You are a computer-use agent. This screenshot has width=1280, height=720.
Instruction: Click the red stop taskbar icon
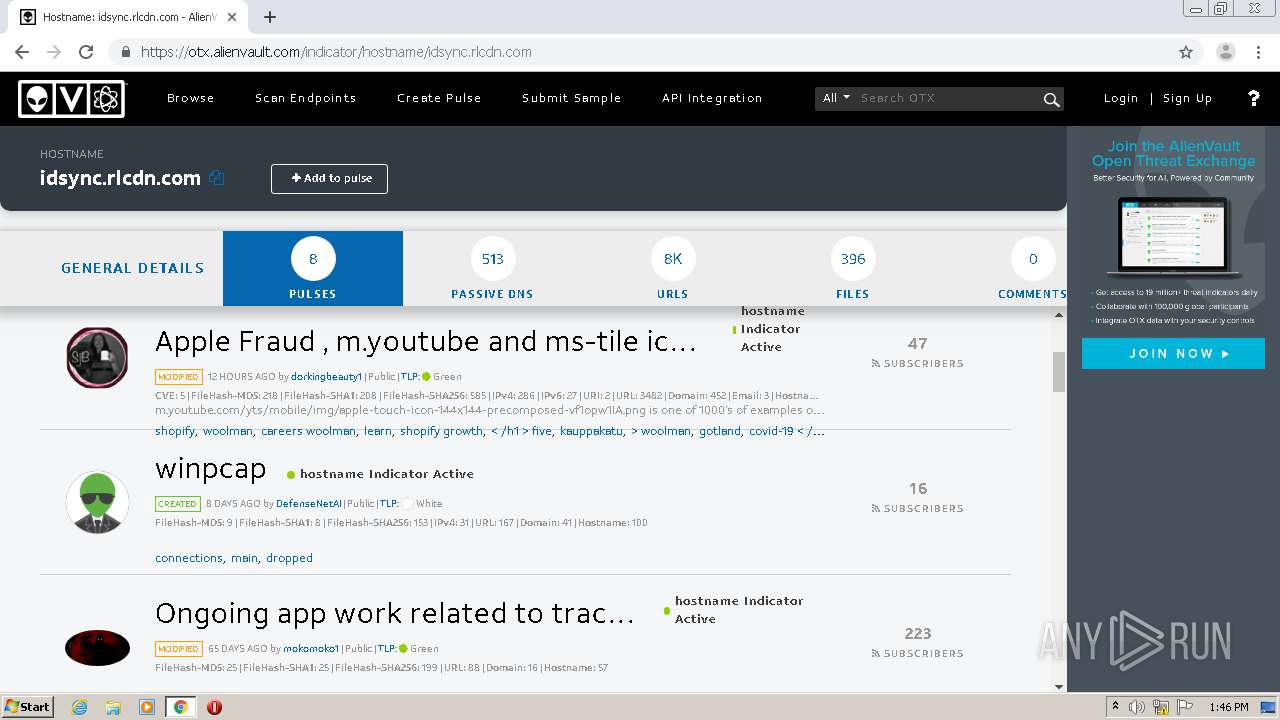point(214,707)
